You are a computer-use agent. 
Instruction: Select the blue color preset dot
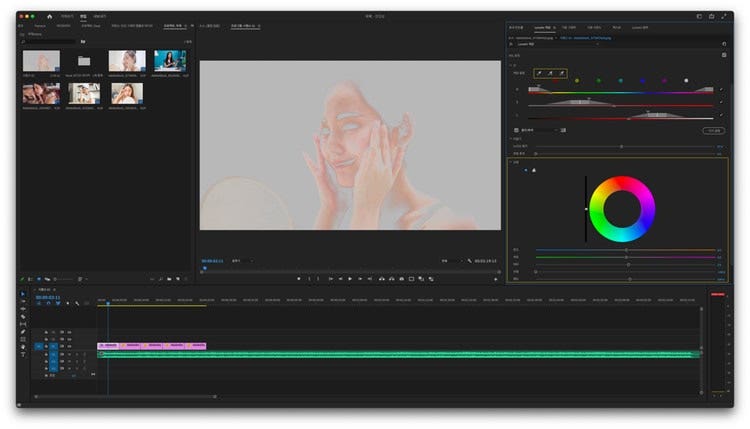tap(642, 81)
